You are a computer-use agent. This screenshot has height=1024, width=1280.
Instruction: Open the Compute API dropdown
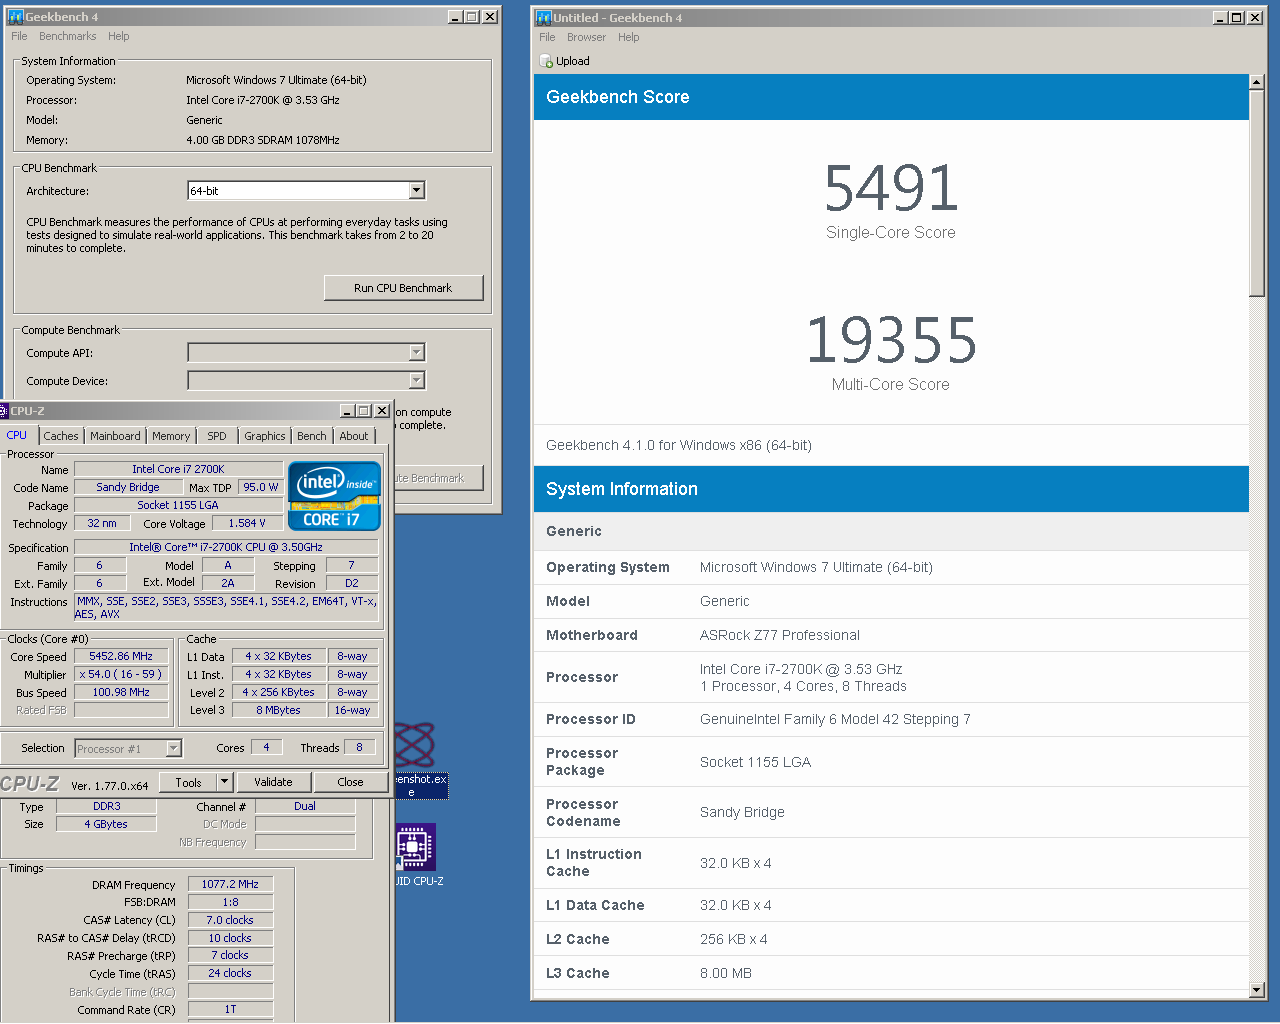pos(417,352)
